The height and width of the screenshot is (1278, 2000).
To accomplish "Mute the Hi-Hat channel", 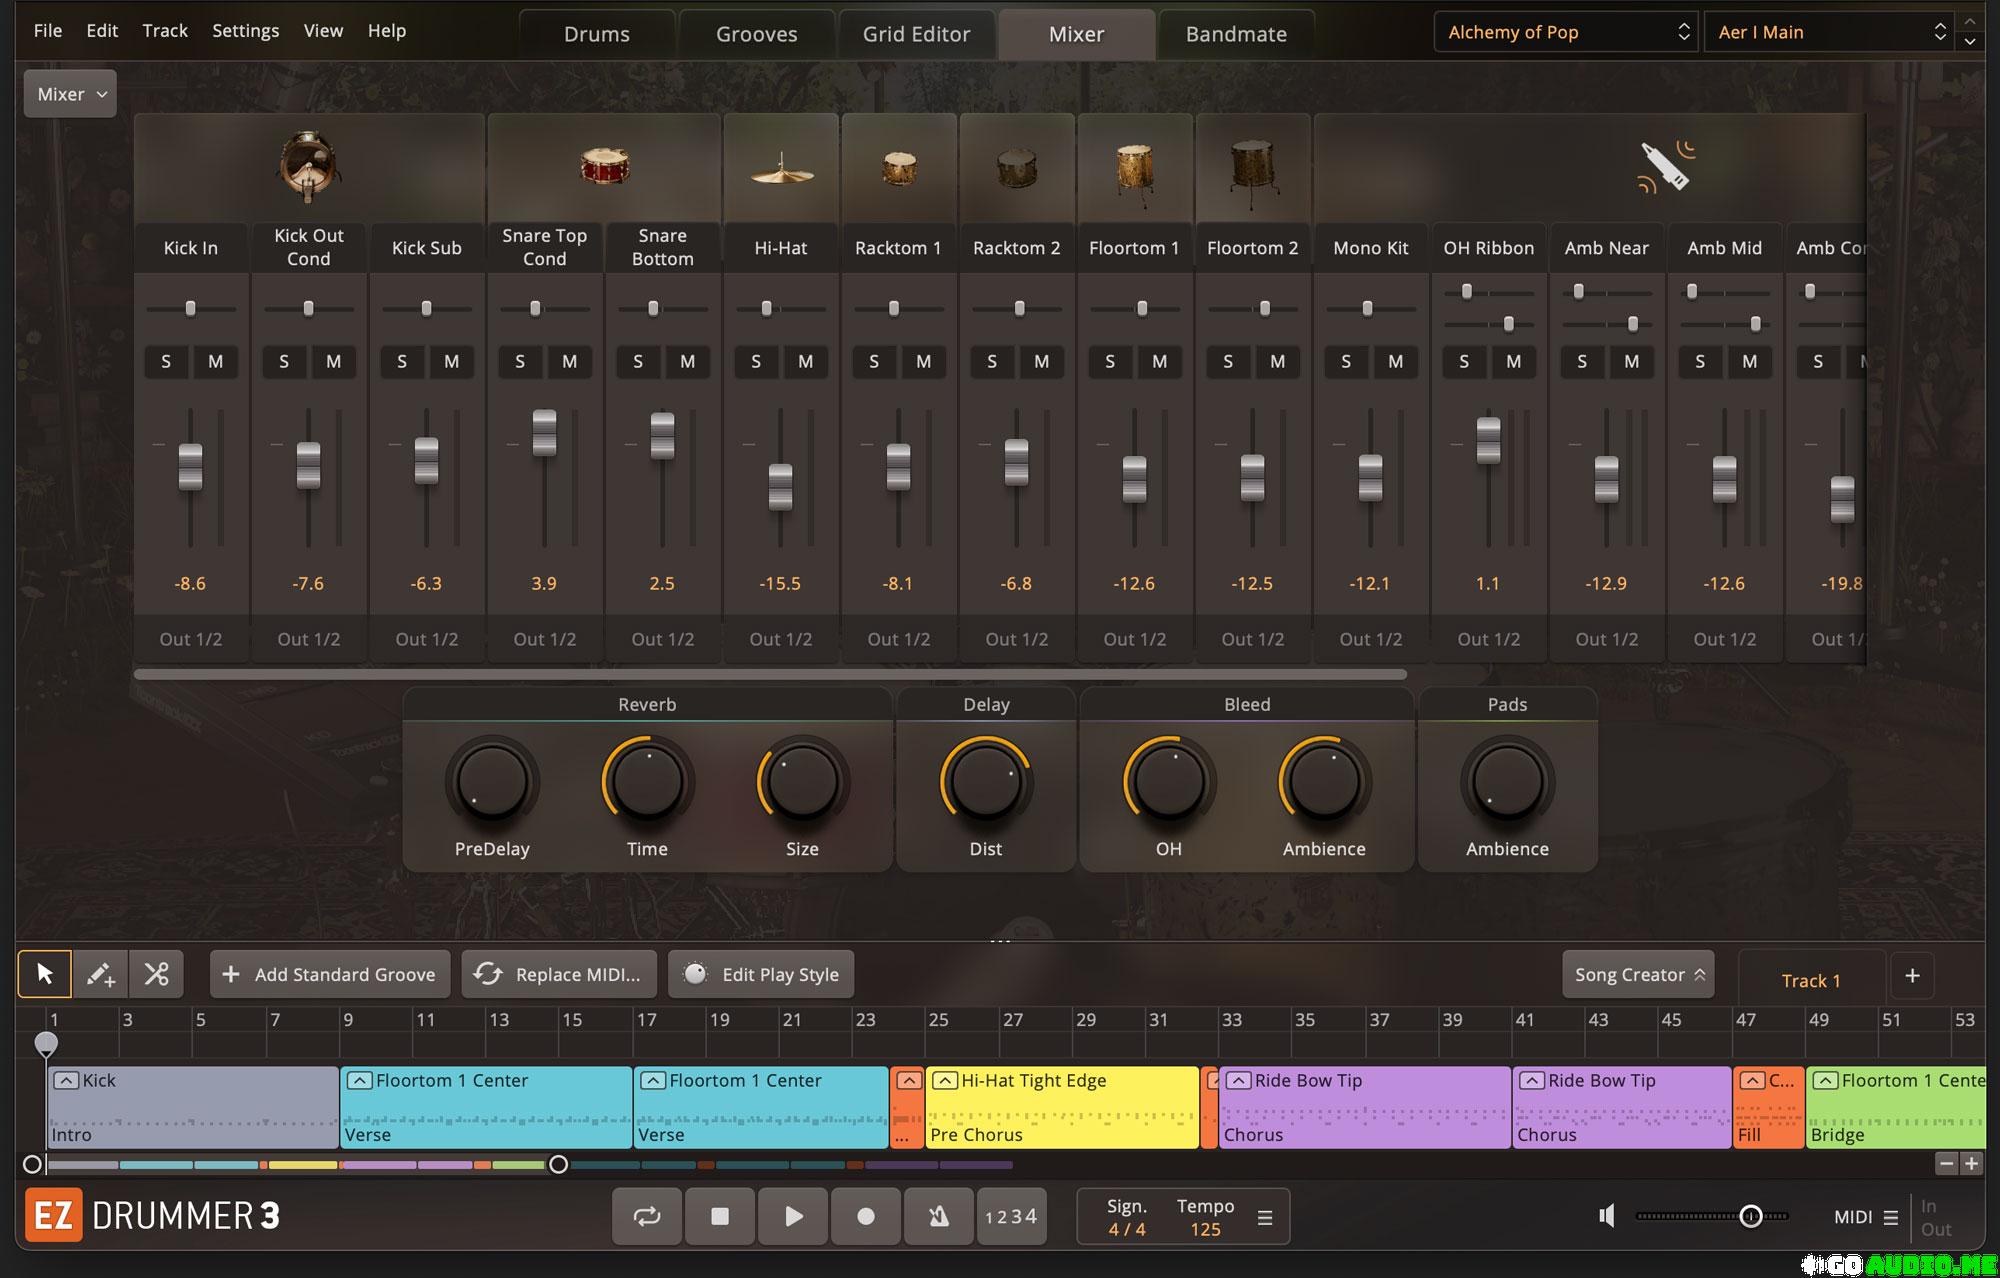I will (x=805, y=362).
